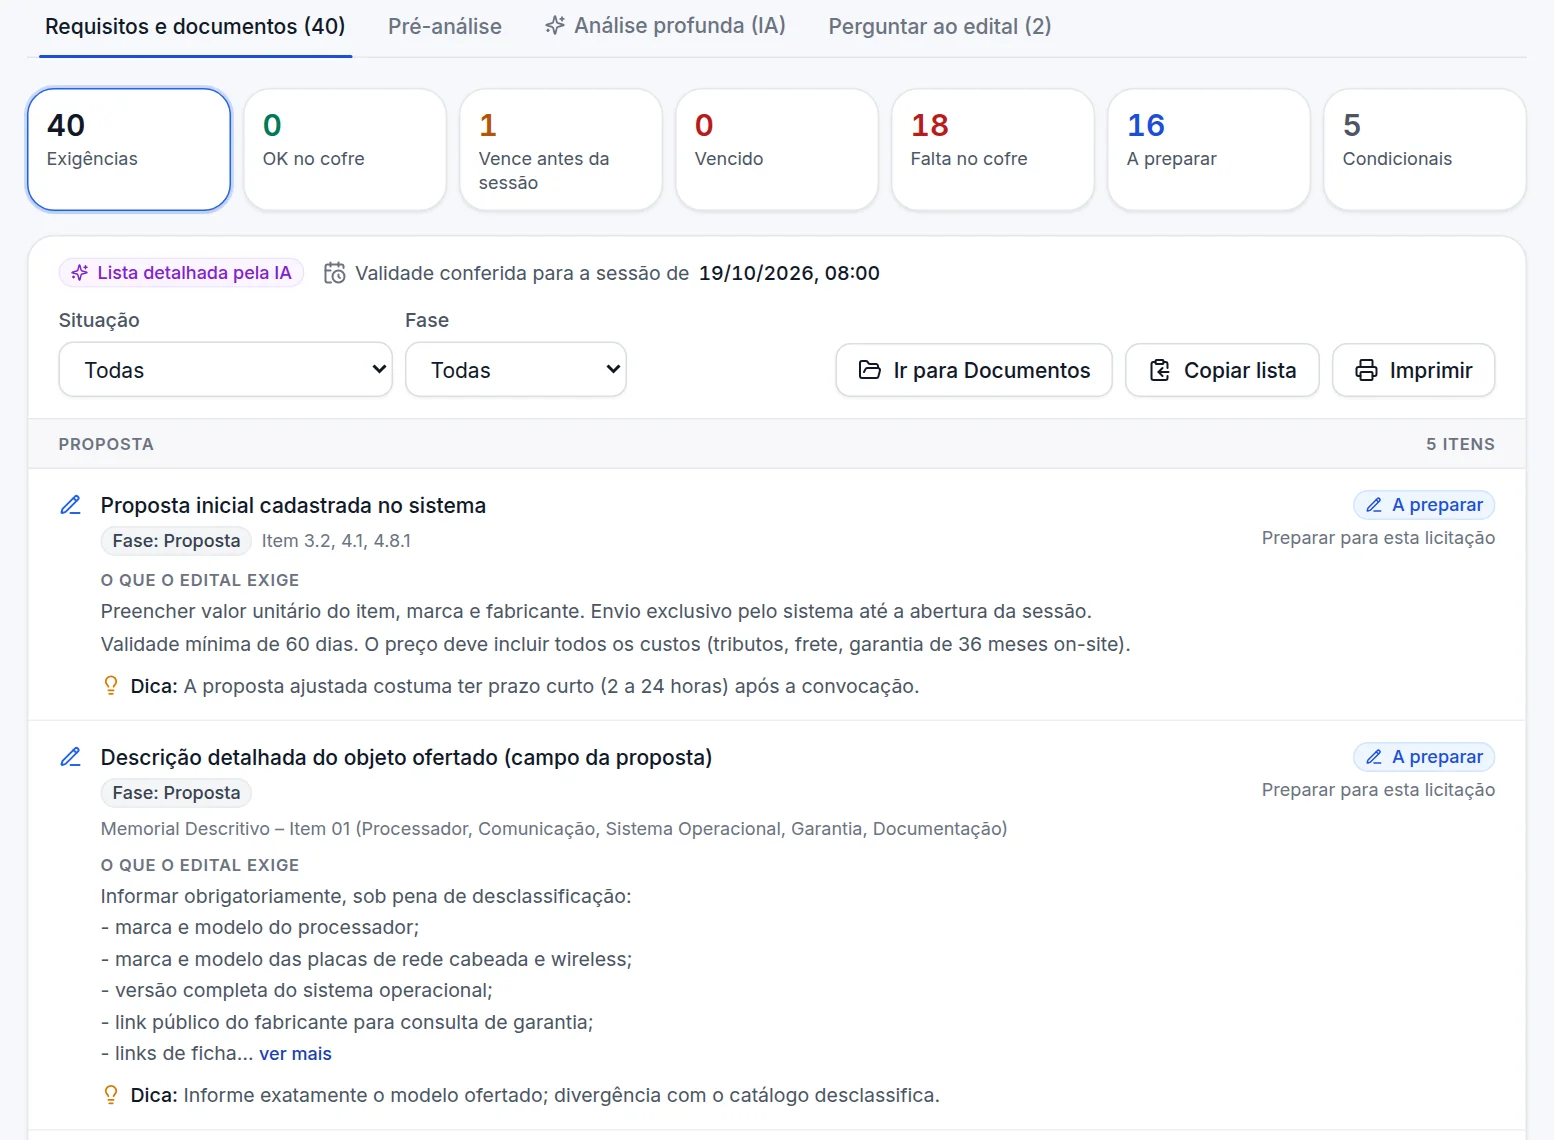This screenshot has height=1140, width=1554.
Task: Select the OK no cofre card
Action: pos(345,150)
